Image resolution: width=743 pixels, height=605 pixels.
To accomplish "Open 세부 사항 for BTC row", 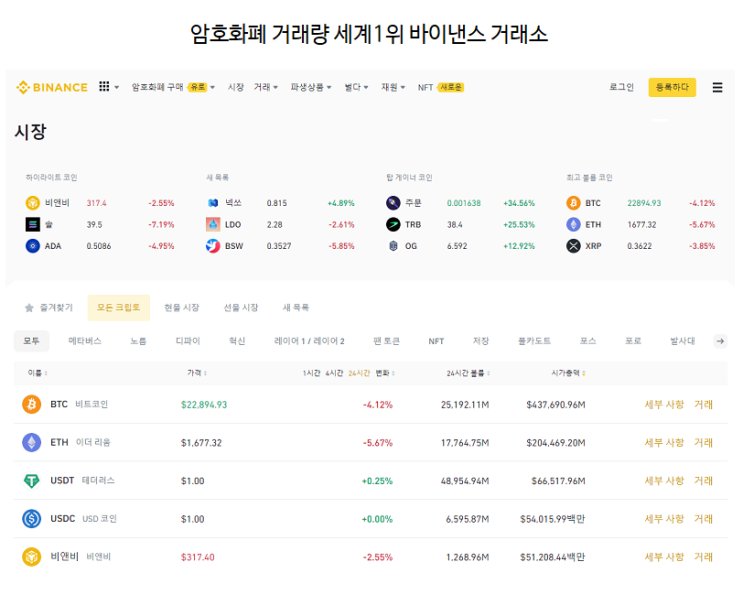I will pyautogui.click(x=664, y=405).
